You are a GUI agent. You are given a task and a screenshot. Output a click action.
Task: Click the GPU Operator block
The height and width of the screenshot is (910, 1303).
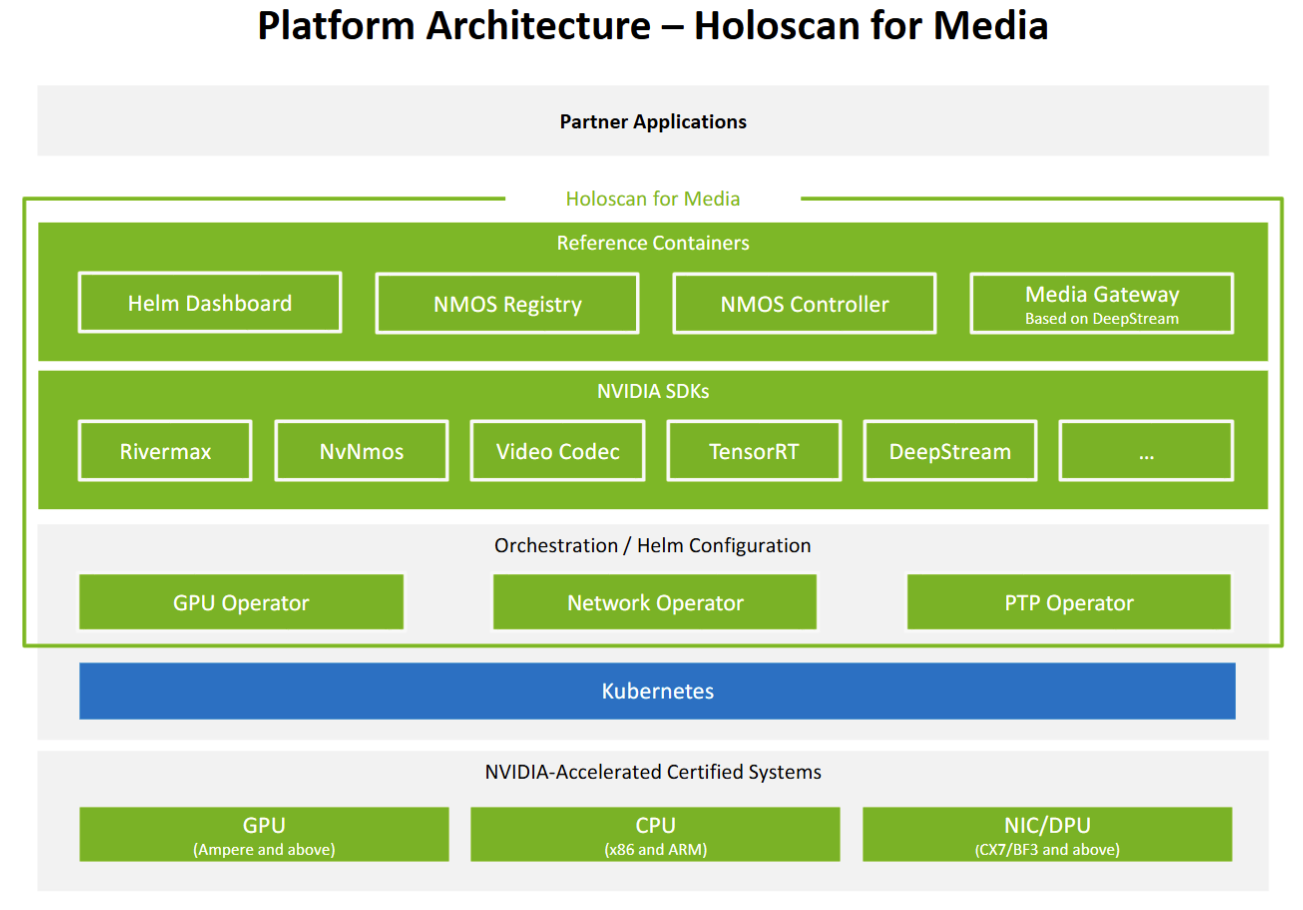241,603
